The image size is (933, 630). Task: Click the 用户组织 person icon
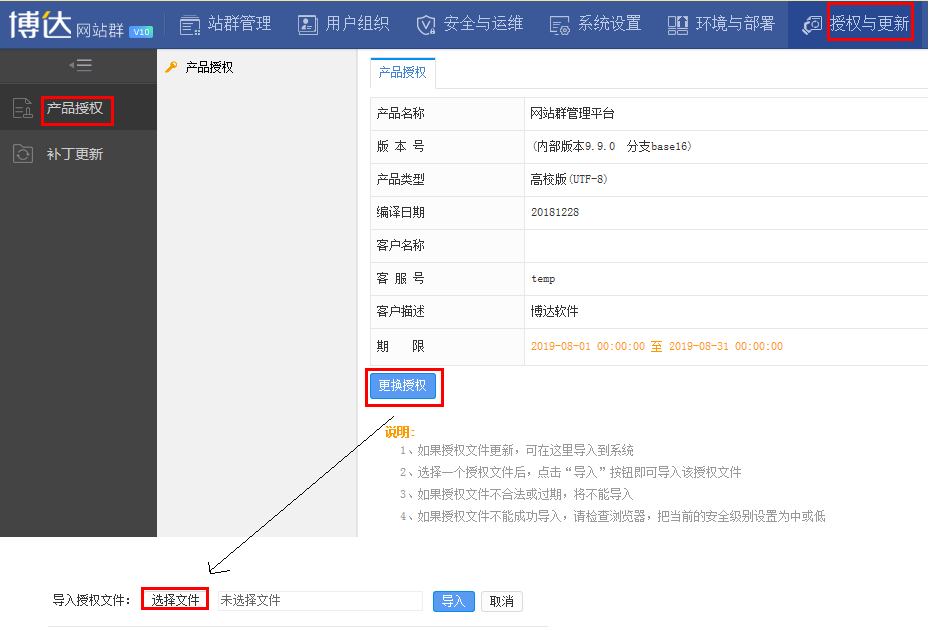(308, 25)
